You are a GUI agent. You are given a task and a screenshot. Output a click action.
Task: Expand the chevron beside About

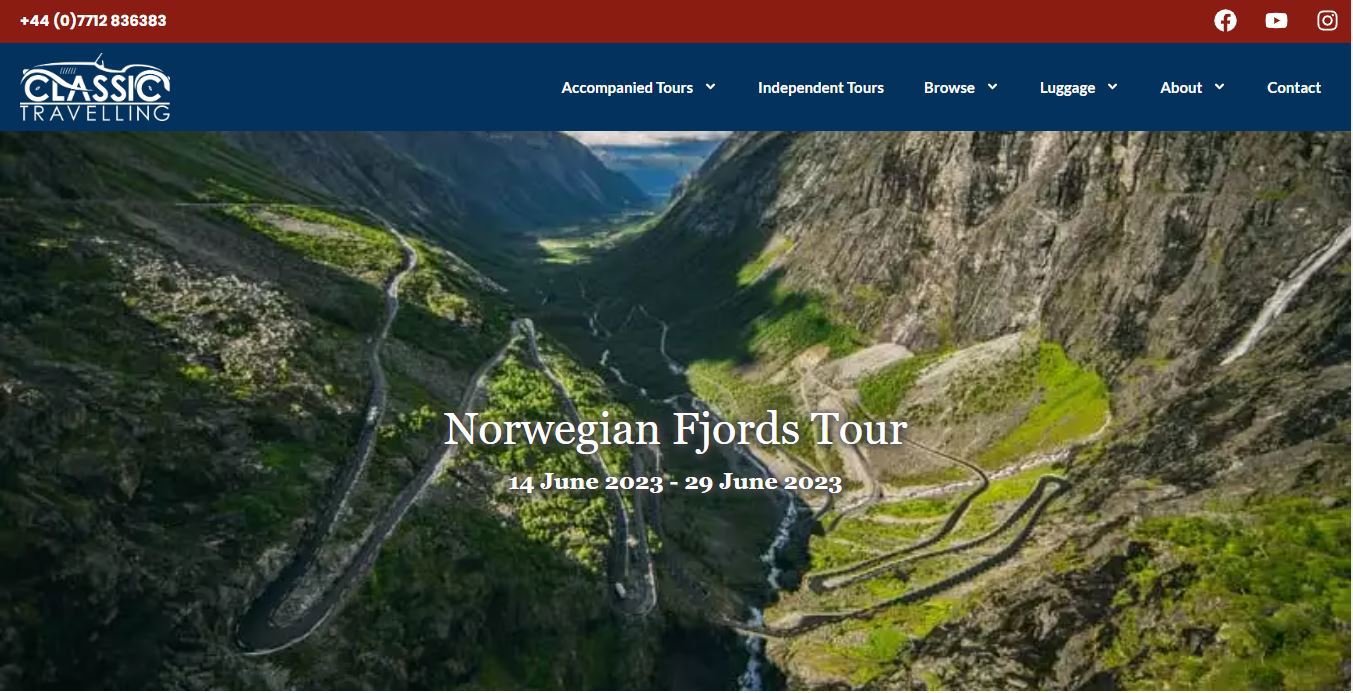point(1219,87)
